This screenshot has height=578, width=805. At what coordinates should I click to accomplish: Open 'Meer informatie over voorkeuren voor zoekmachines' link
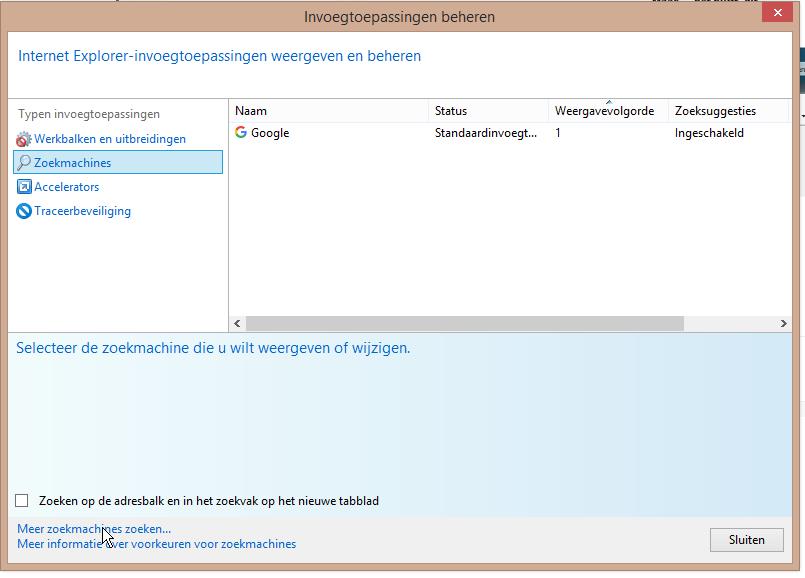pyautogui.click(x=156, y=544)
